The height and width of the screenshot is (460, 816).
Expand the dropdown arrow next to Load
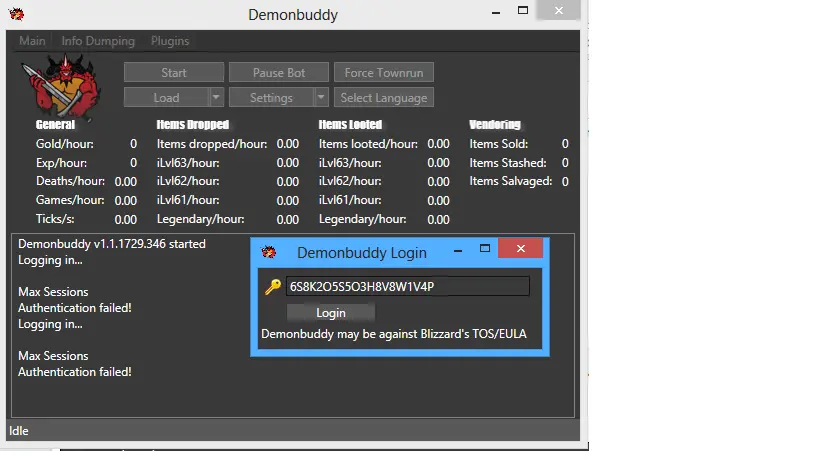(x=217, y=98)
